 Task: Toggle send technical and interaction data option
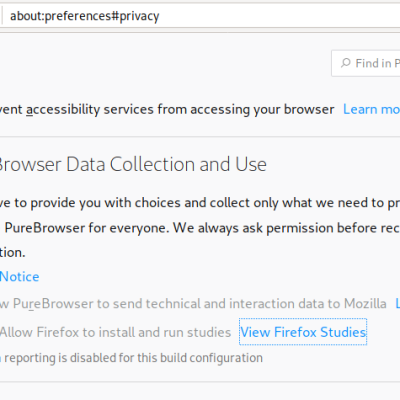tap(193, 304)
